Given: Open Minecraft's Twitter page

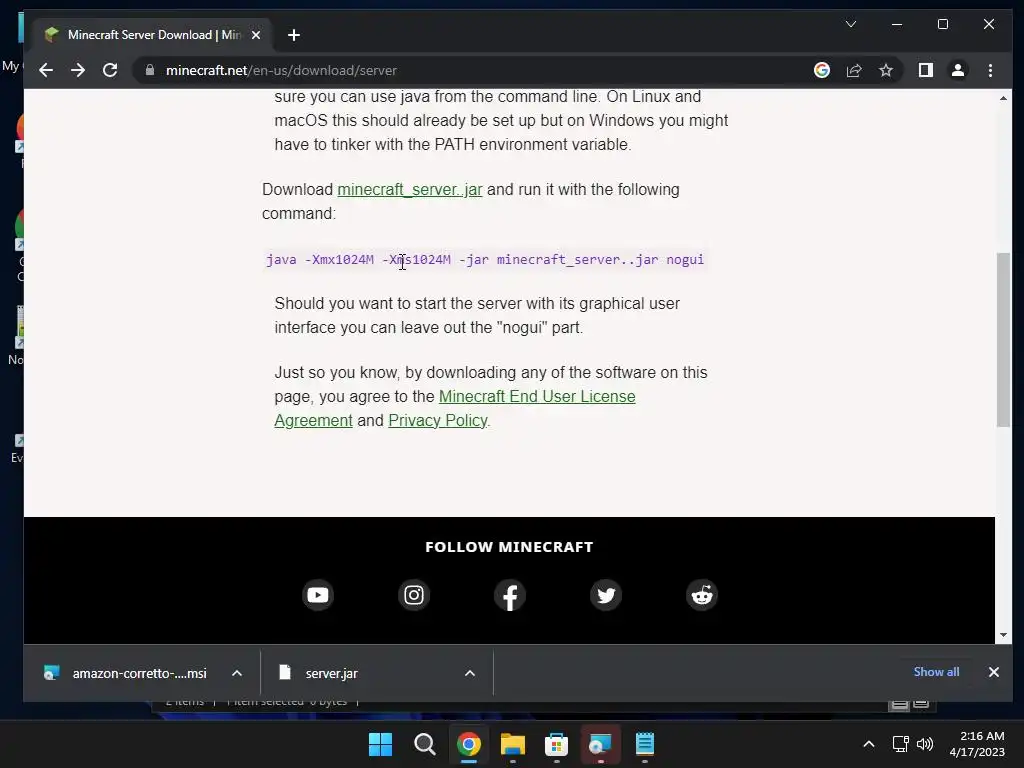Looking at the screenshot, I should click(x=606, y=595).
